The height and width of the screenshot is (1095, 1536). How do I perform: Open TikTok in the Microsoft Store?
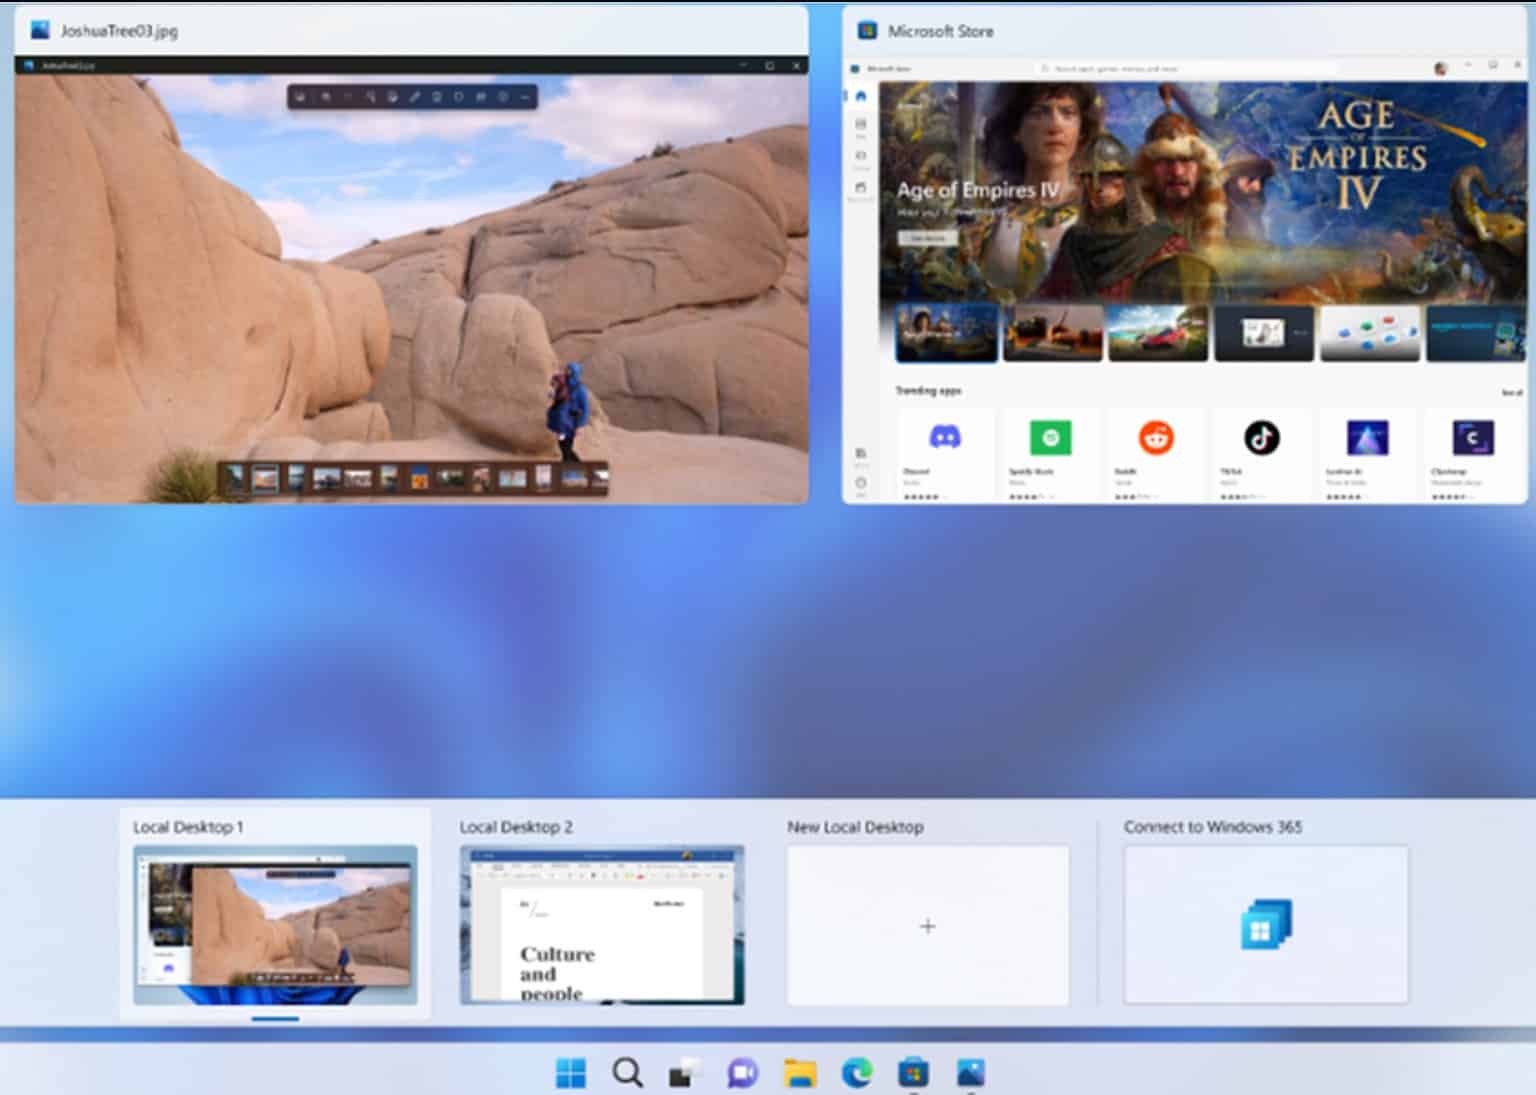pos(1262,437)
